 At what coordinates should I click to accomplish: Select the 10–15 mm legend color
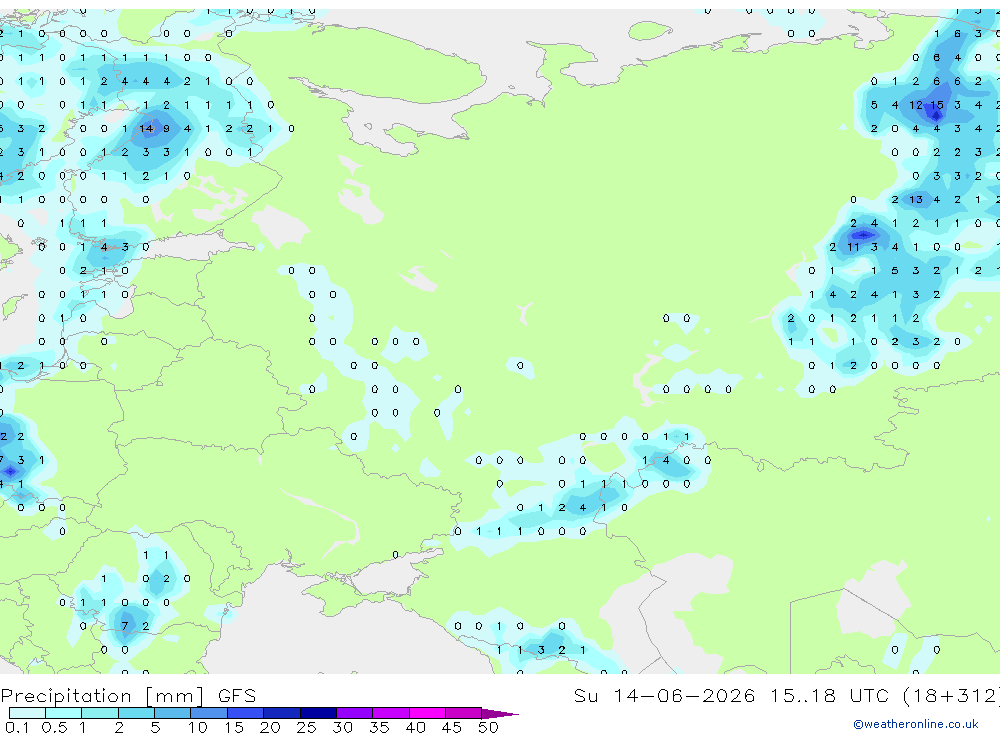click(x=209, y=713)
